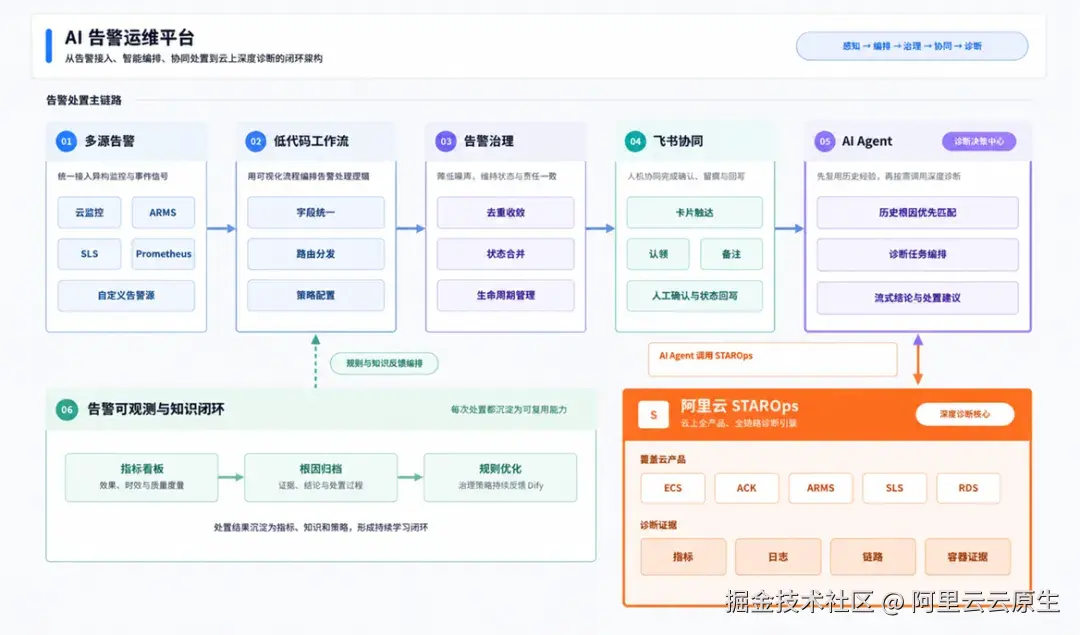Viewport: 1080px width, 635px height.
Task: Select the 云监控 box
Action: pyautogui.click(x=90, y=212)
